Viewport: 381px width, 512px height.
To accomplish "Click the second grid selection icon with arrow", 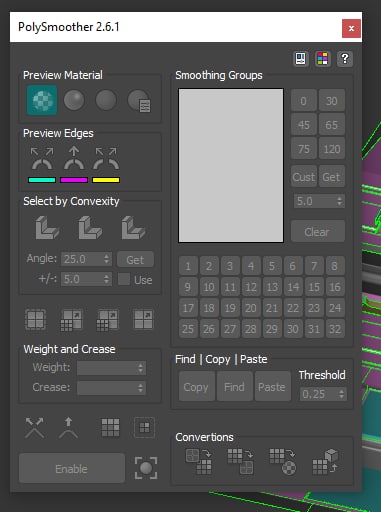I will [71, 320].
